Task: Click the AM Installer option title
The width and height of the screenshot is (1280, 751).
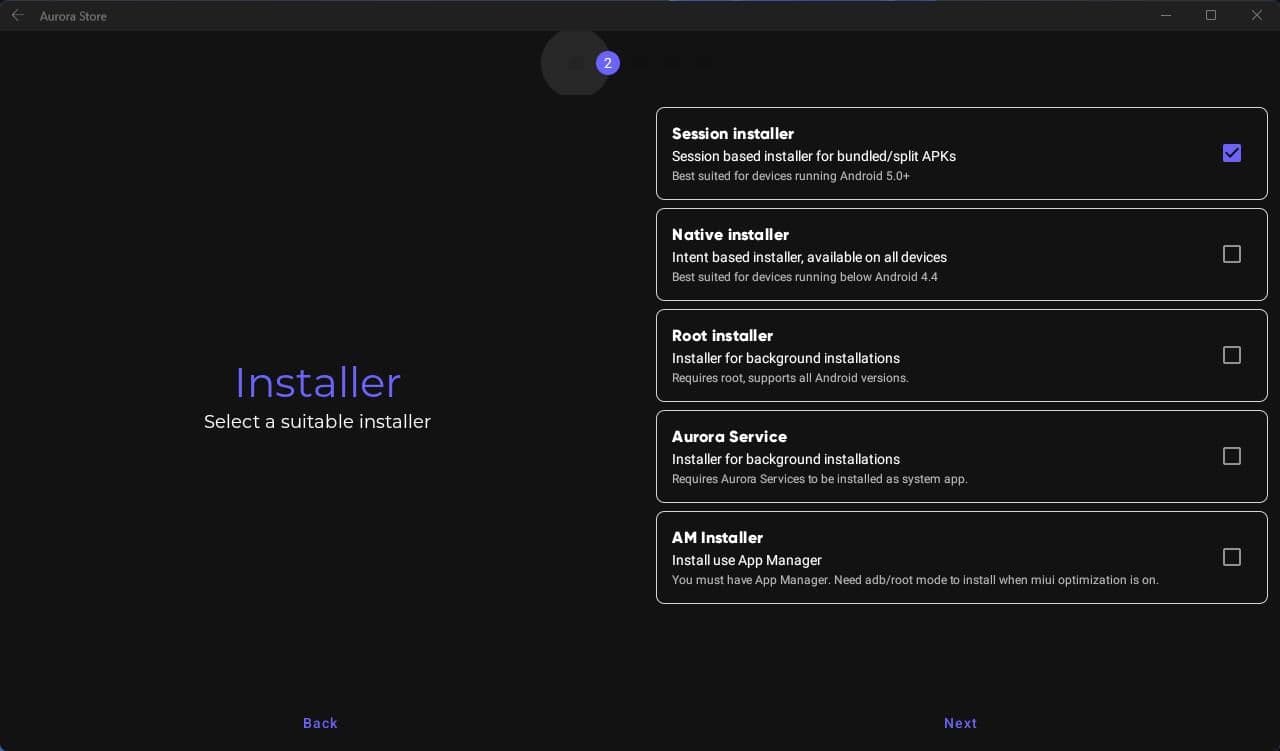Action: 717,537
